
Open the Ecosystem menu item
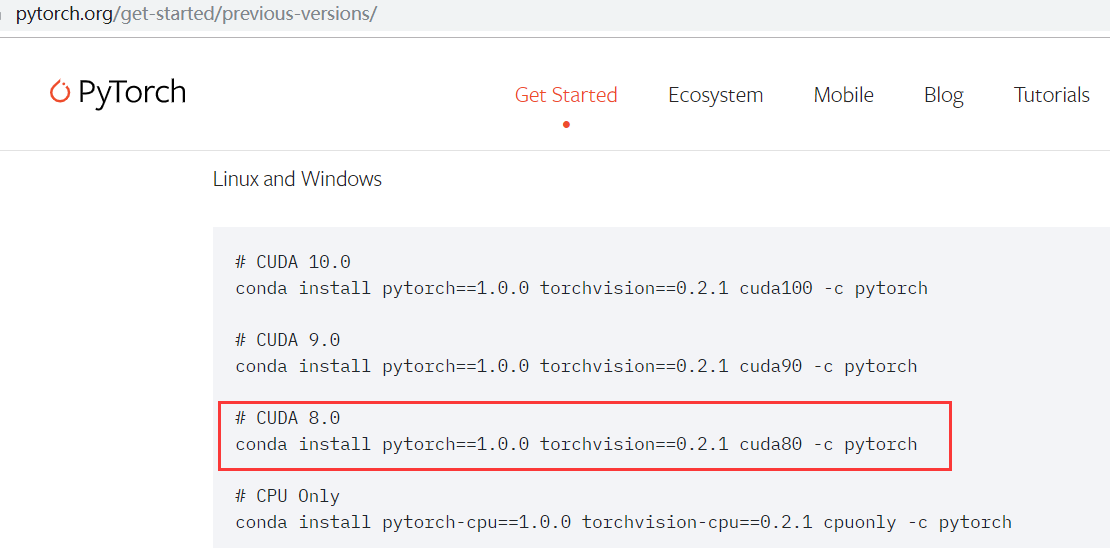pos(715,95)
